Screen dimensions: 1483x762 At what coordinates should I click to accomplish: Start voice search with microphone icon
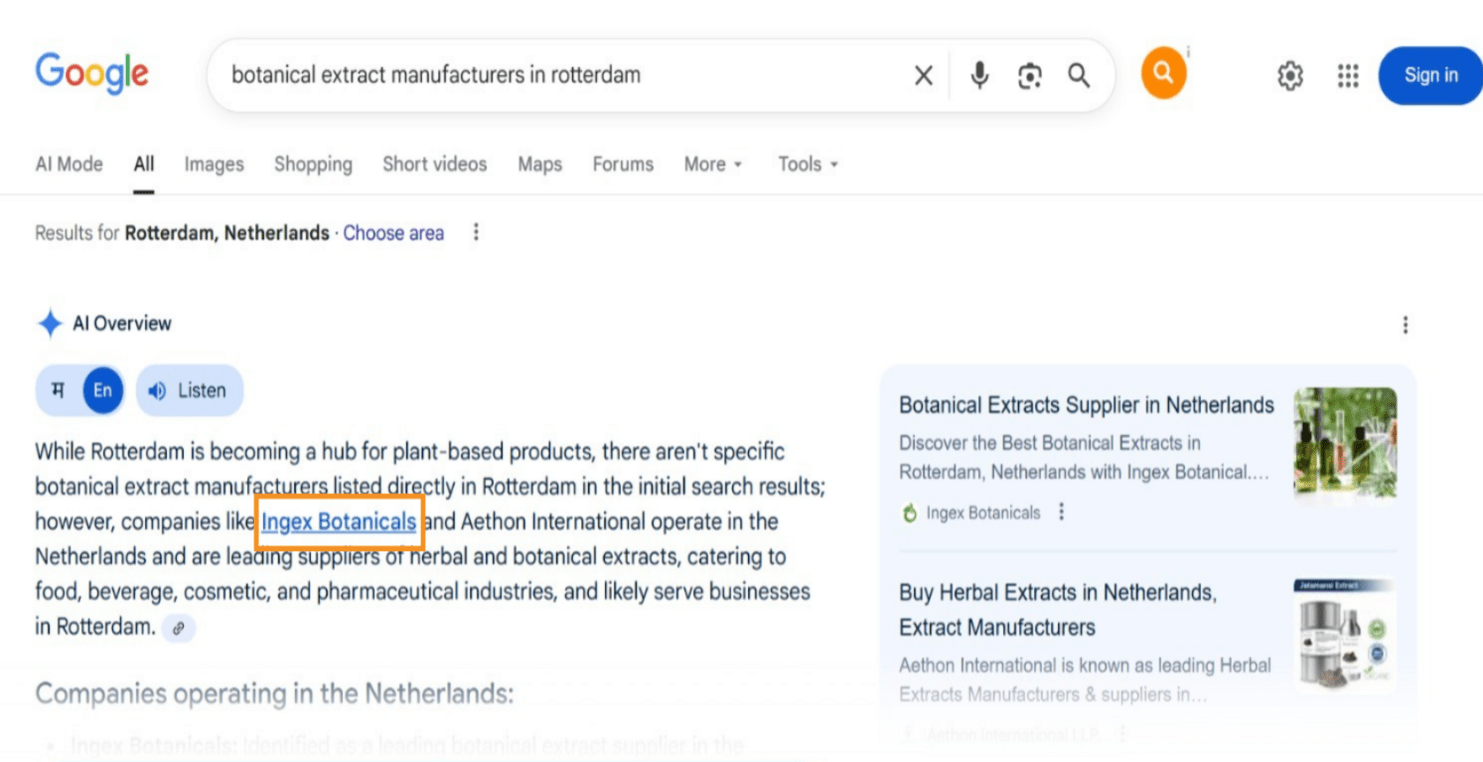[x=979, y=75]
